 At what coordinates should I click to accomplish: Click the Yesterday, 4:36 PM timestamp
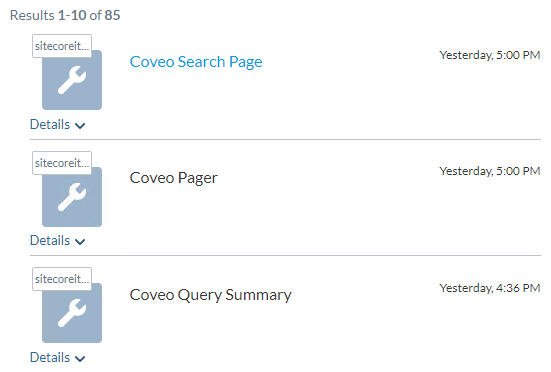(x=490, y=288)
